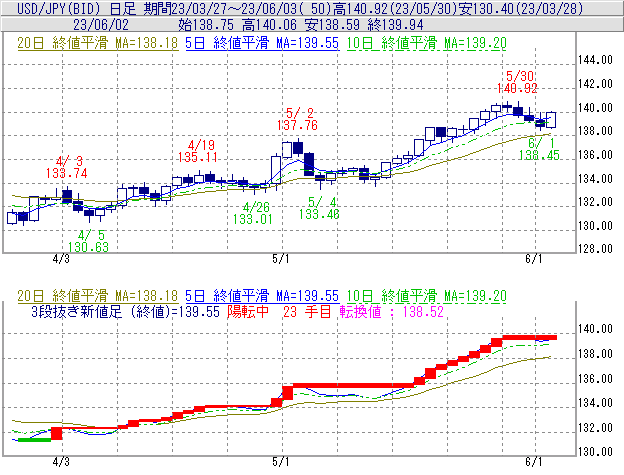
Task: Click period high 高140.92(23/05/30) in title
Action: pos(396,8)
